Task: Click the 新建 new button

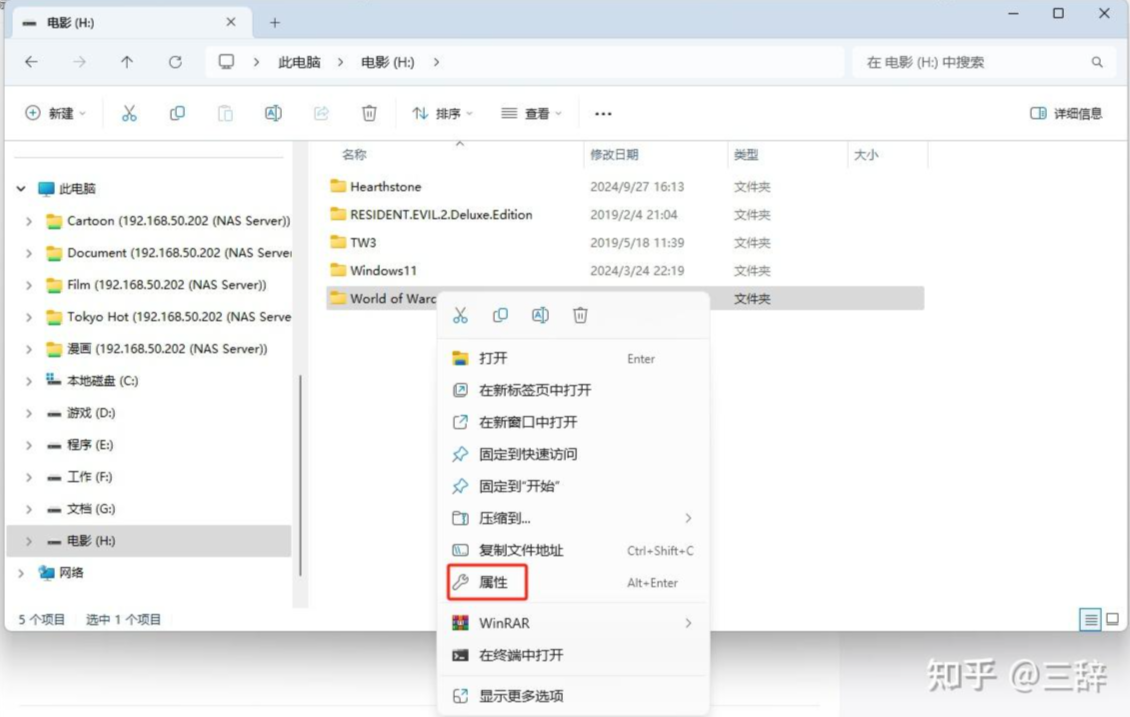Action: 55,114
